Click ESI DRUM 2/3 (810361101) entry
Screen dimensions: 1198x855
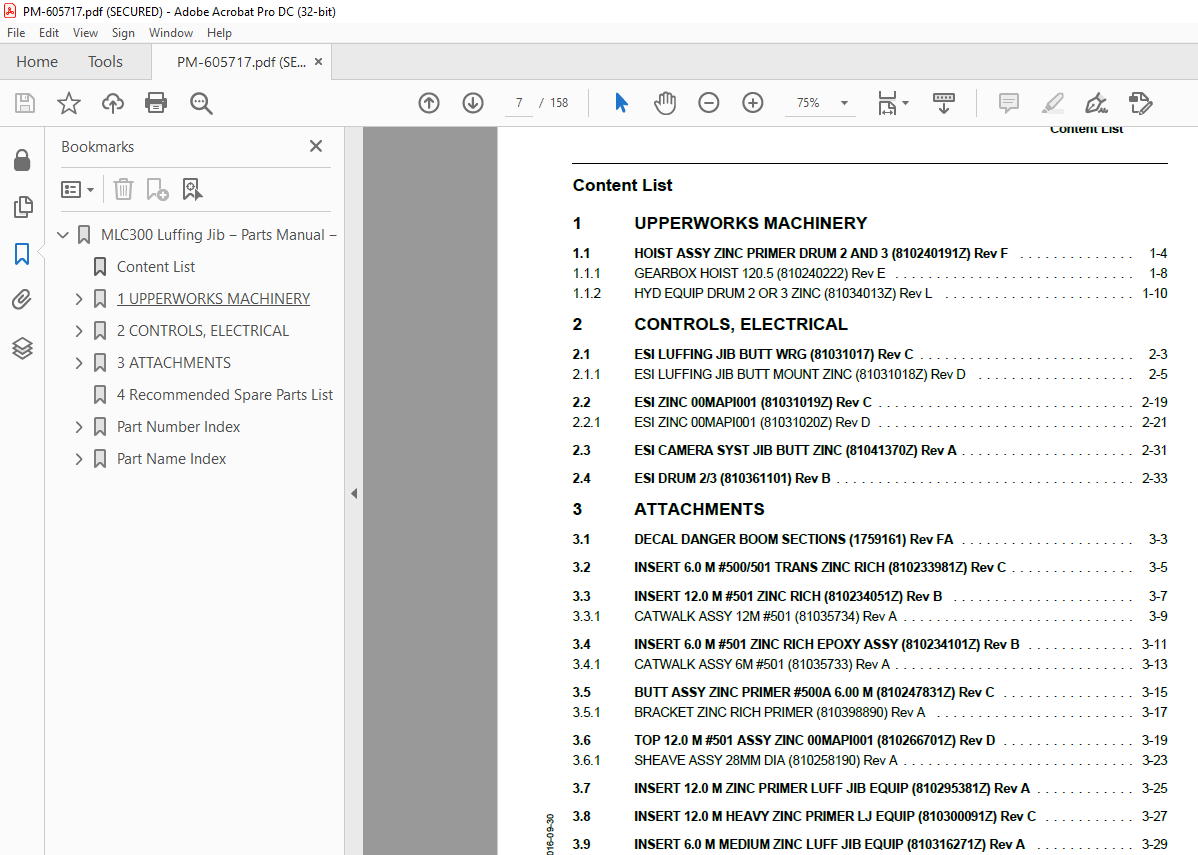pyautogui.click(x=732, y=478)
